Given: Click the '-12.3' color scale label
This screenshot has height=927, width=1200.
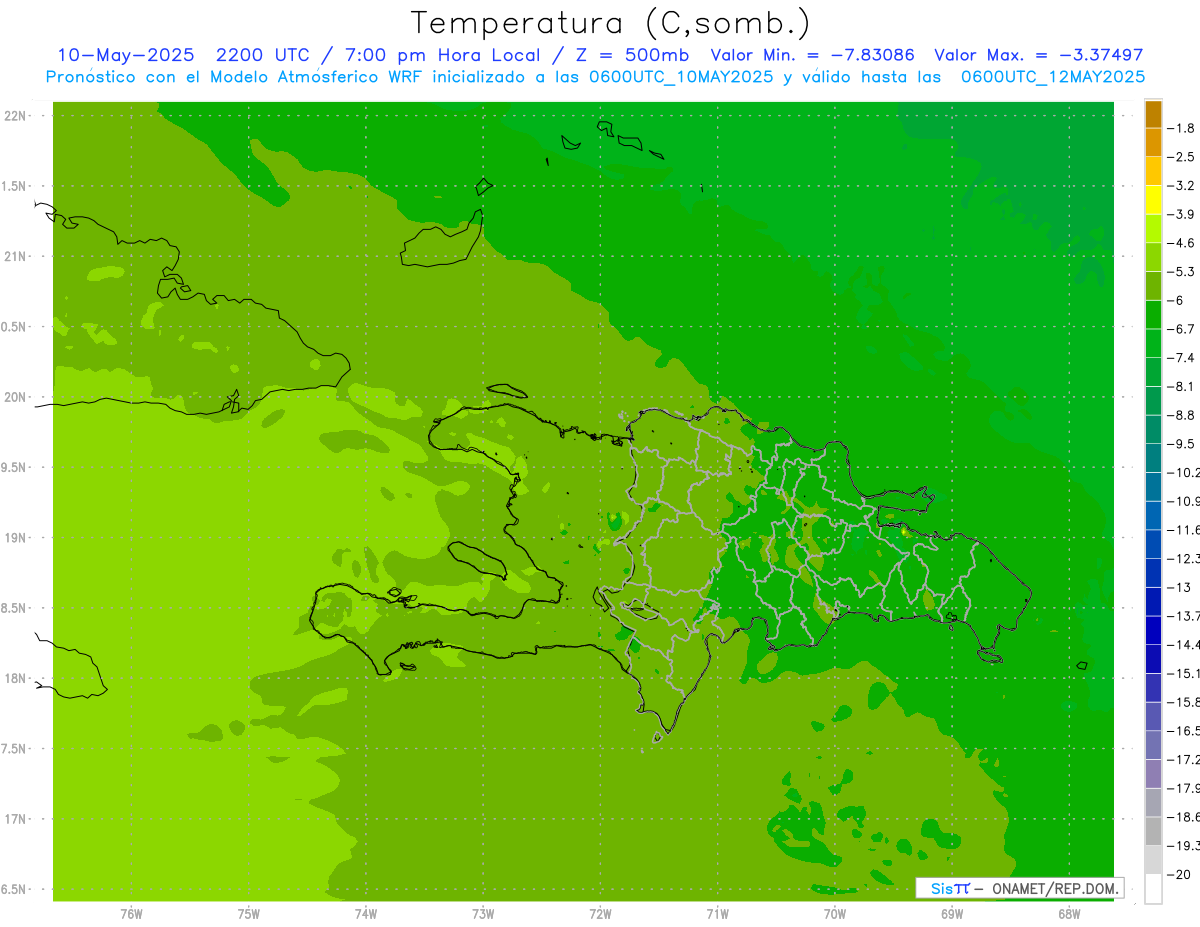Looking at the screenshot, I should 1183,558.
